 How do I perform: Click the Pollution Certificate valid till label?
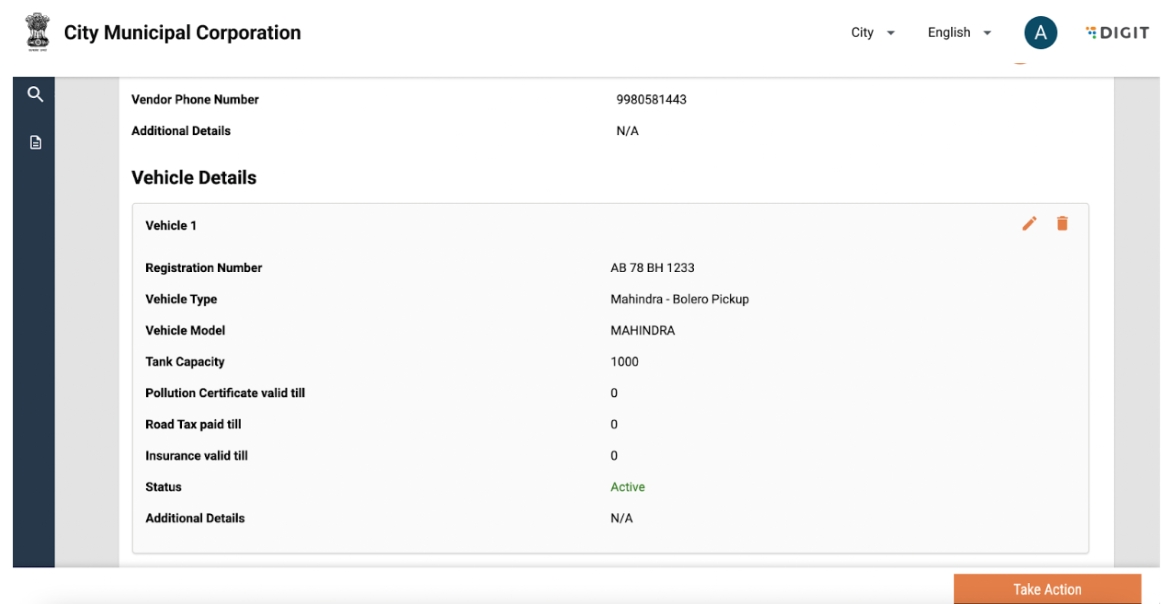(x=225, y=393)
